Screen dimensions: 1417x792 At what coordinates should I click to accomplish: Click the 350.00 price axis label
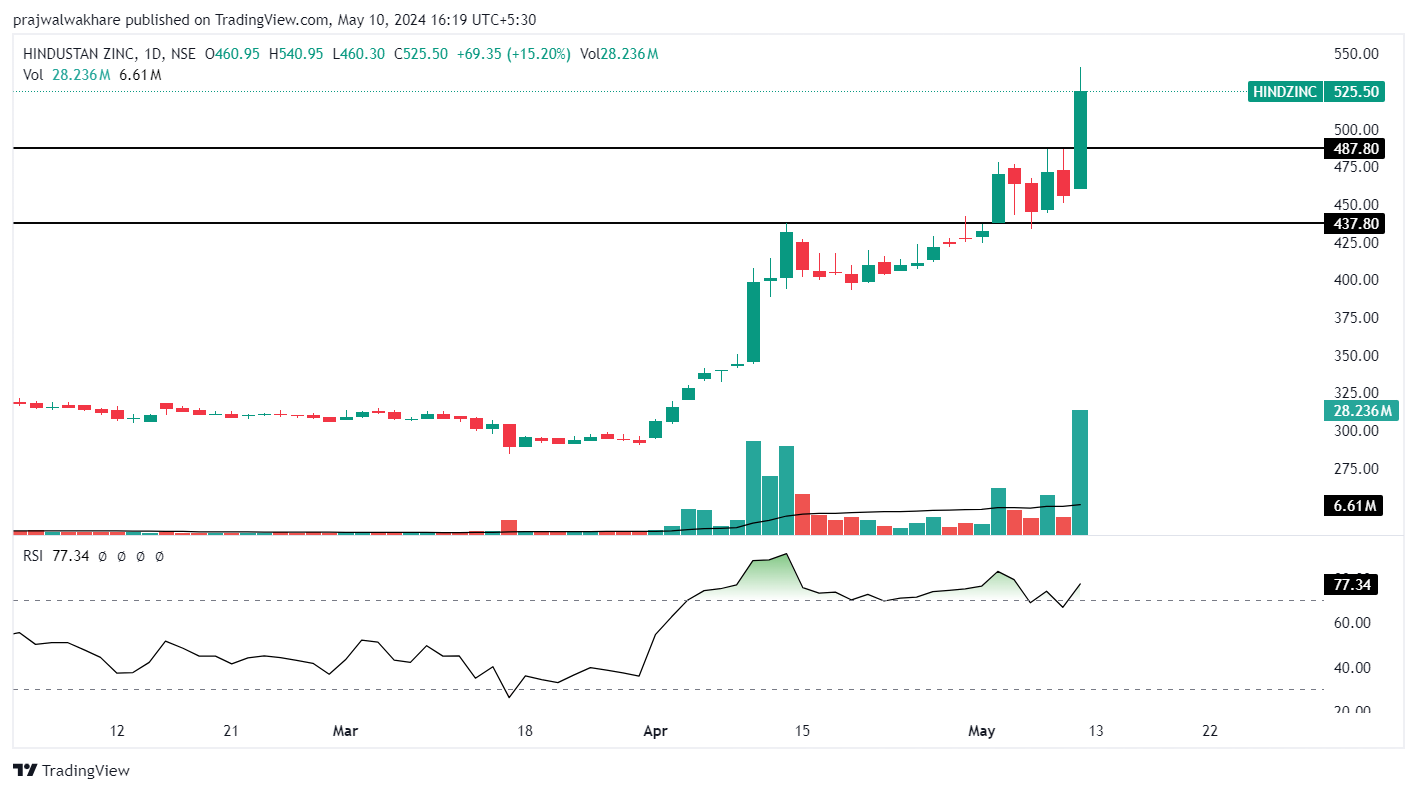point(1356,356)
